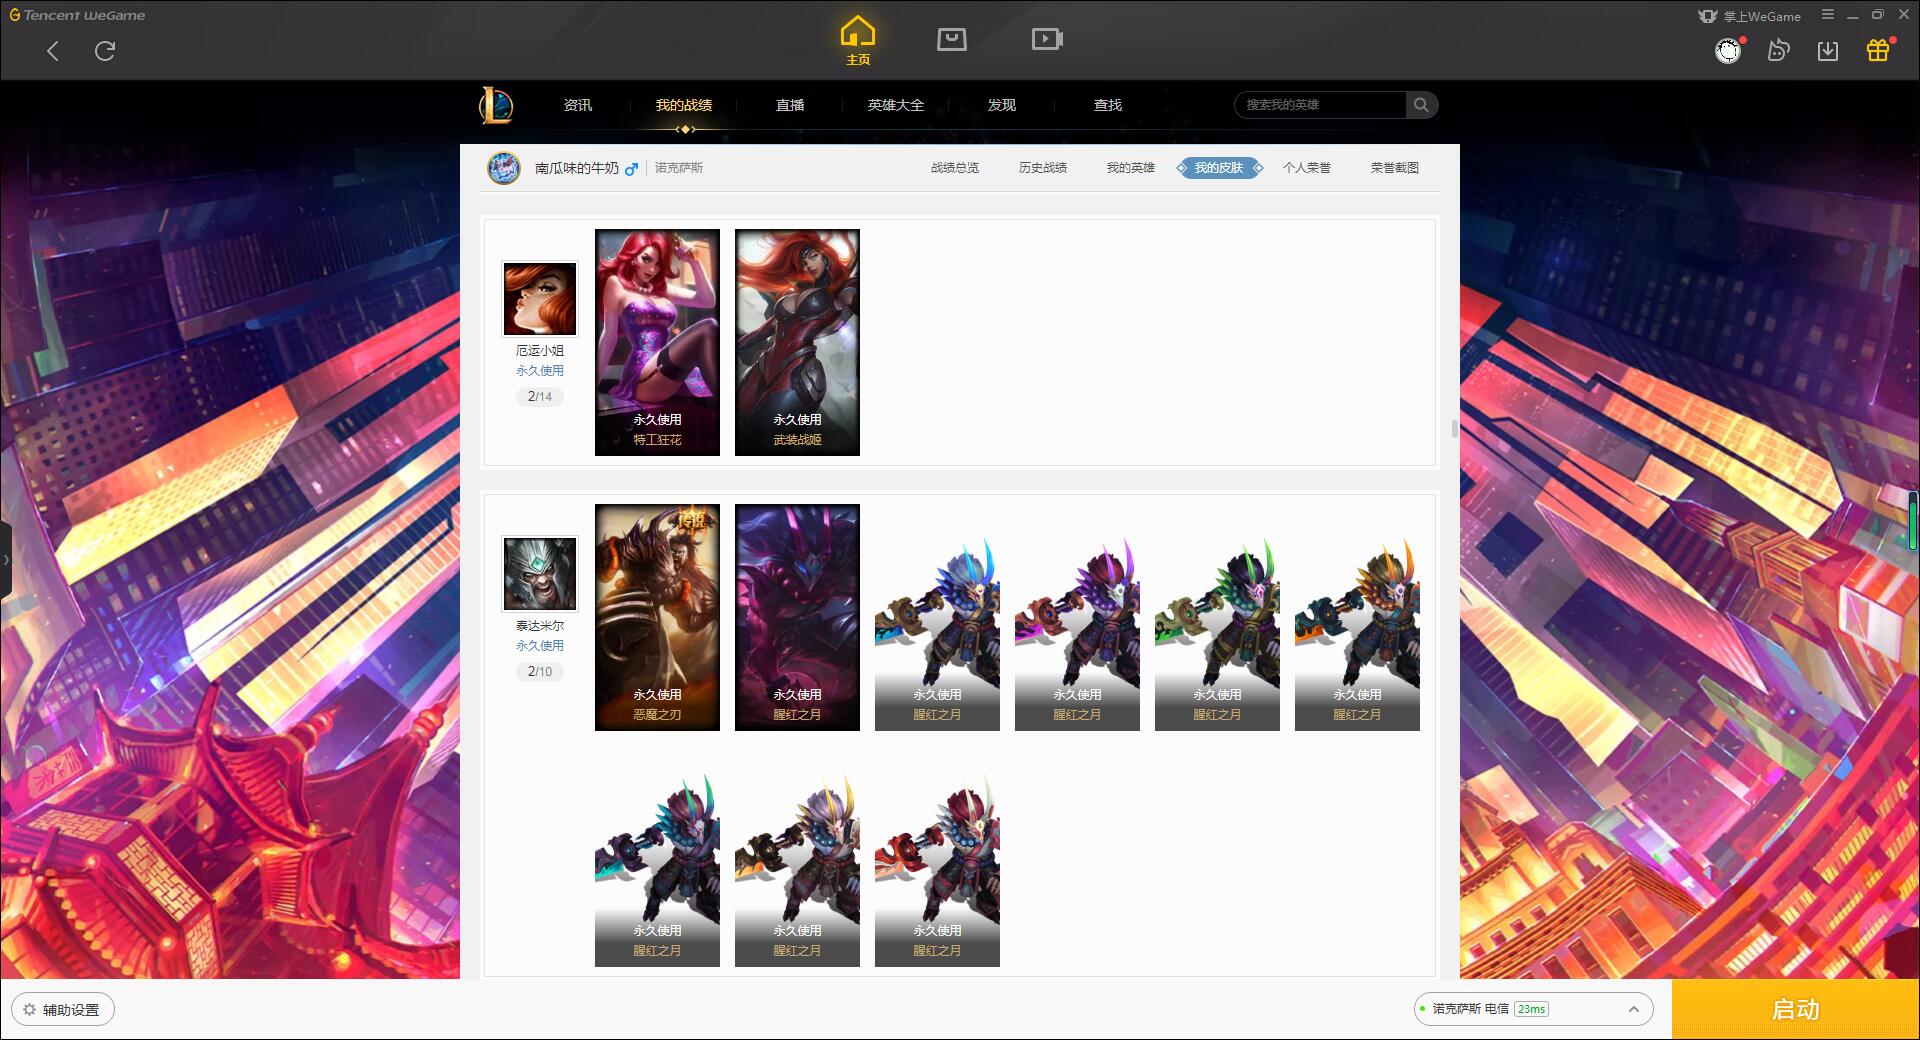The width and height of the screenshot is (1920, 1040).
Task: Open the hamburger menu icon in title bar
Action: (1828, 15)
